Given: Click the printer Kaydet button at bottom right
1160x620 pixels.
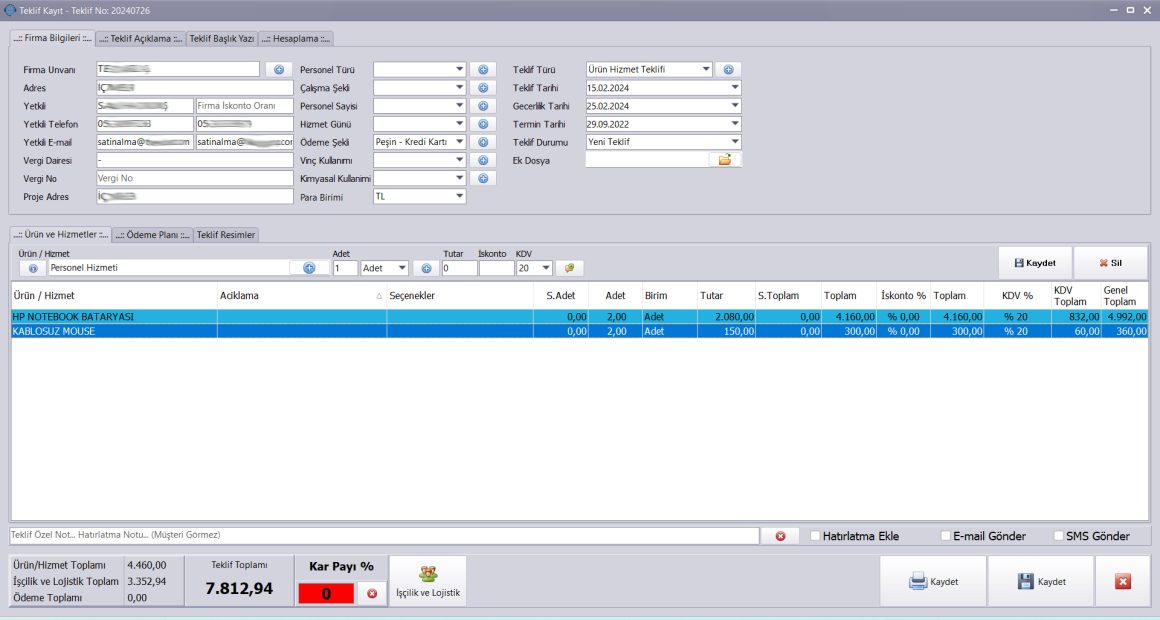Looking at the screenshot, I should click(932, 580).
